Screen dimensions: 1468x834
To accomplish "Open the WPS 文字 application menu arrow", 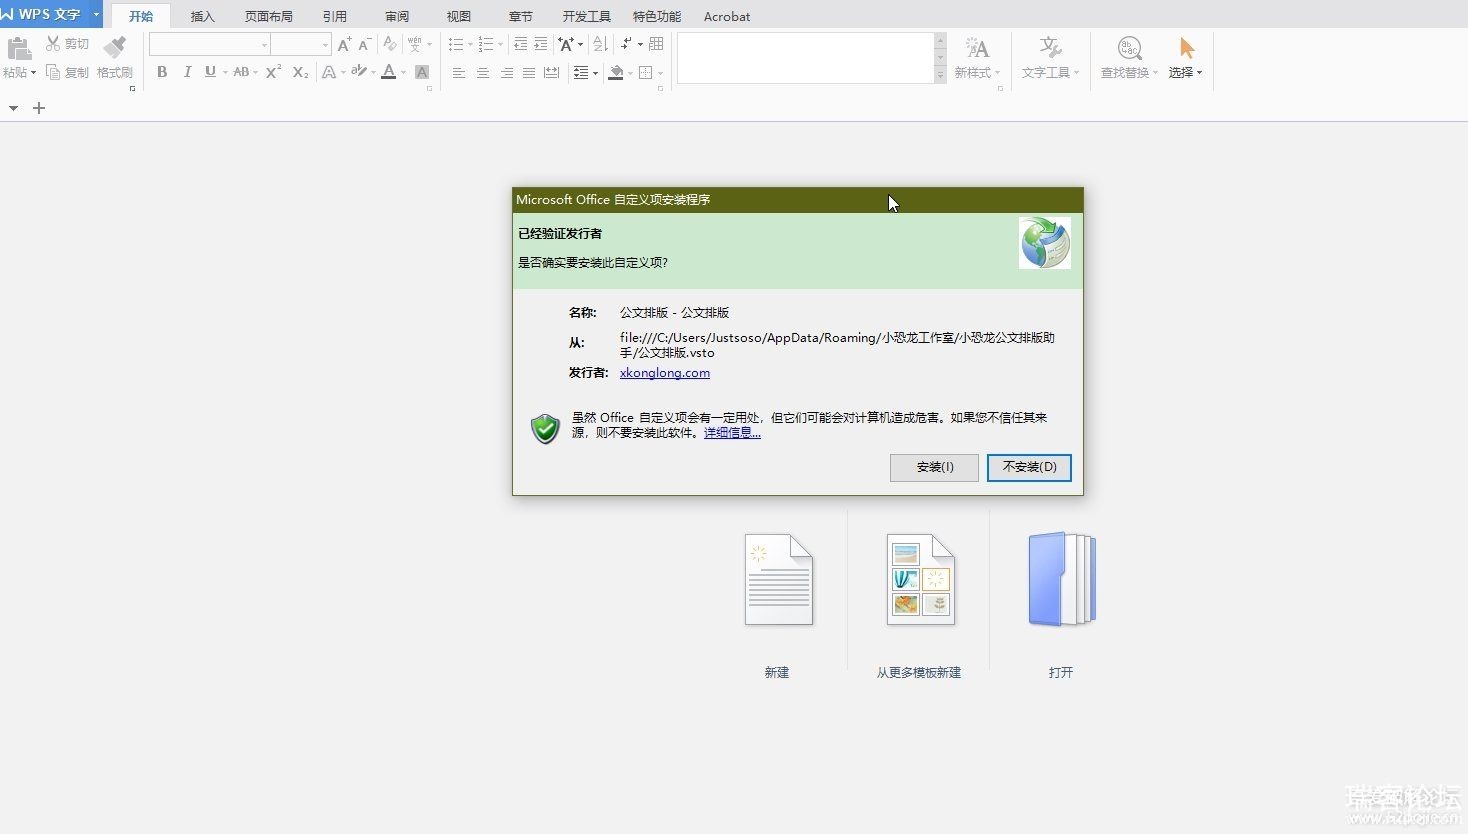I will (x=97, y=14).
